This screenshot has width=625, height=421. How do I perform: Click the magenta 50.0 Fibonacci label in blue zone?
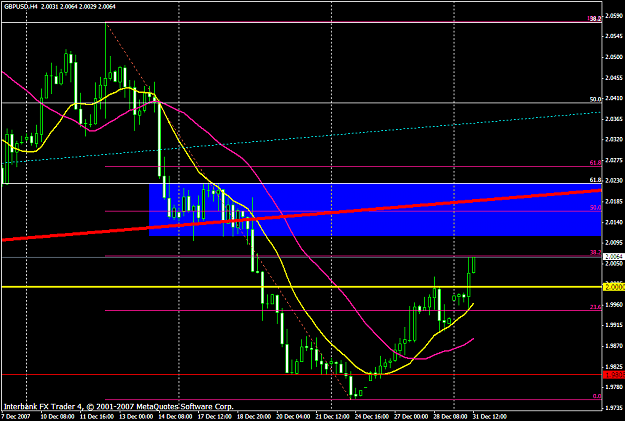click(596, 208)
